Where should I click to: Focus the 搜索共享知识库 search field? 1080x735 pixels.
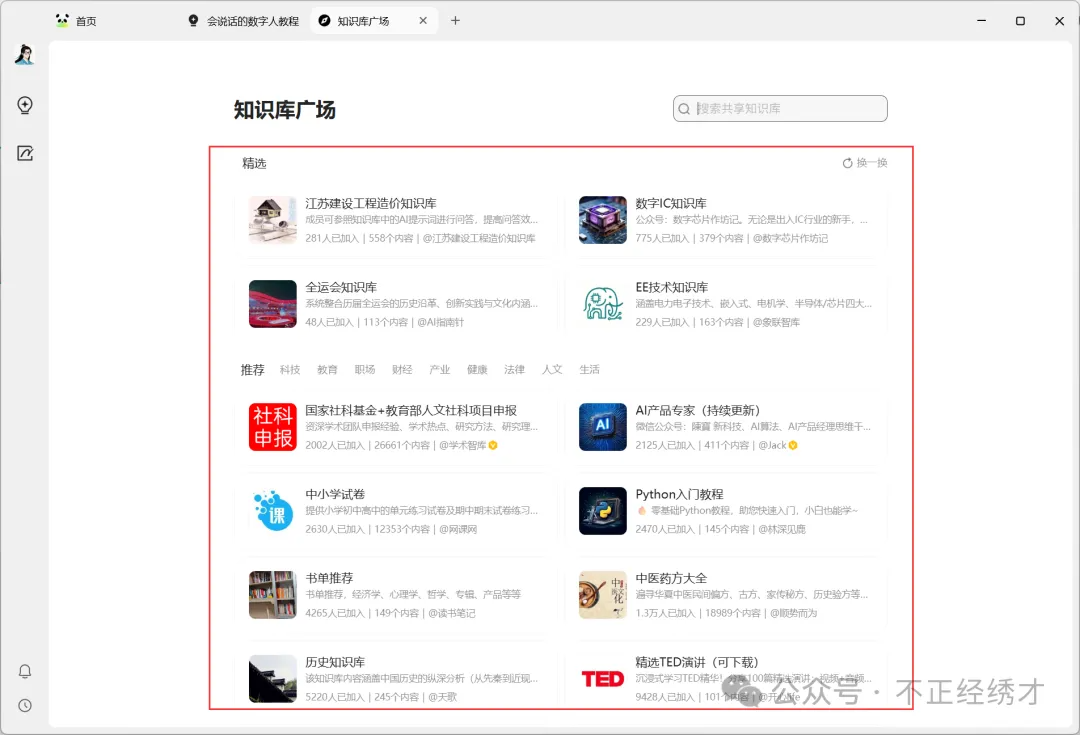pyautogui.click(x=780, y=109)
